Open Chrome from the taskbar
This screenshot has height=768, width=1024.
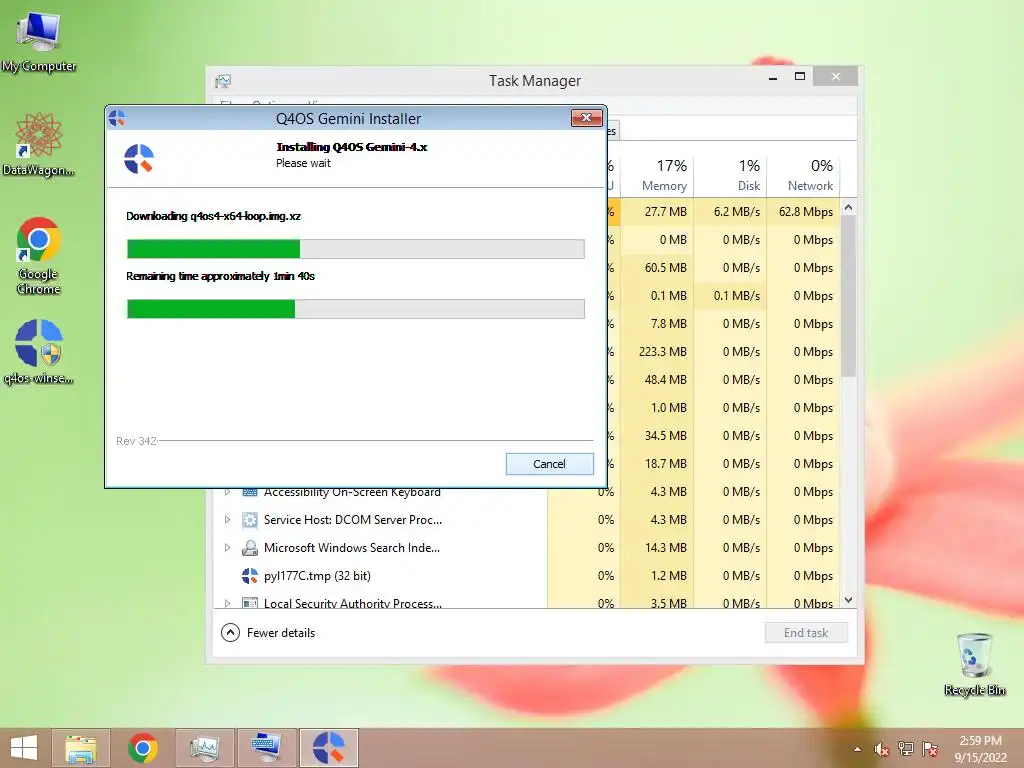[x=142, y=748]
